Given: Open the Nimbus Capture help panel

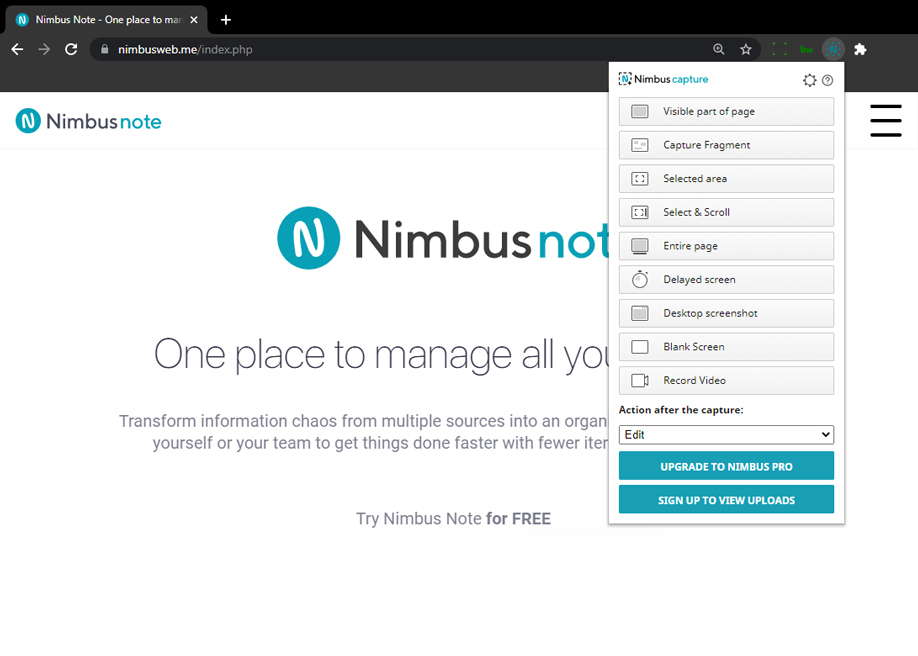Looking at the screenshot, I should (x=828, y=80).
